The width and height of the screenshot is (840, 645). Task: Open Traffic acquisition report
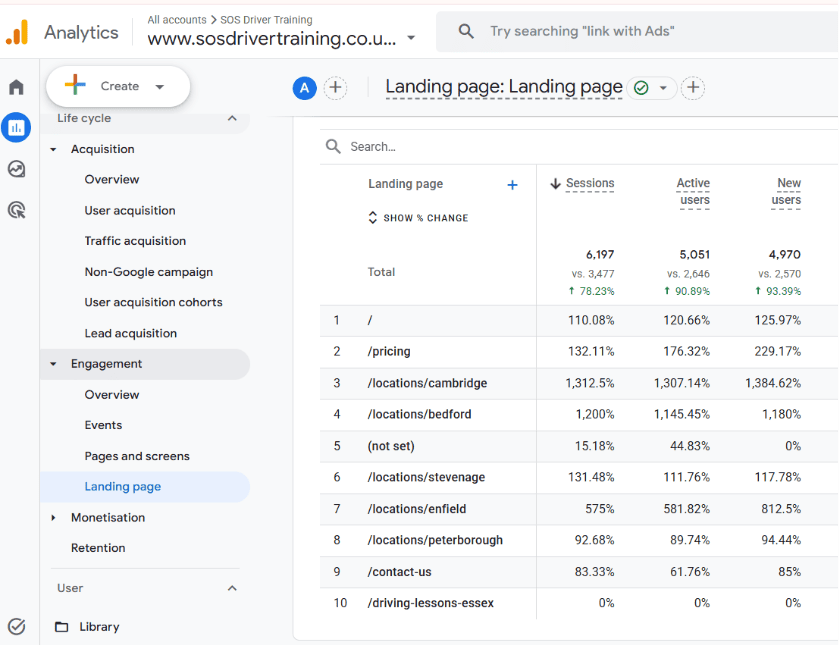(135, 241)
